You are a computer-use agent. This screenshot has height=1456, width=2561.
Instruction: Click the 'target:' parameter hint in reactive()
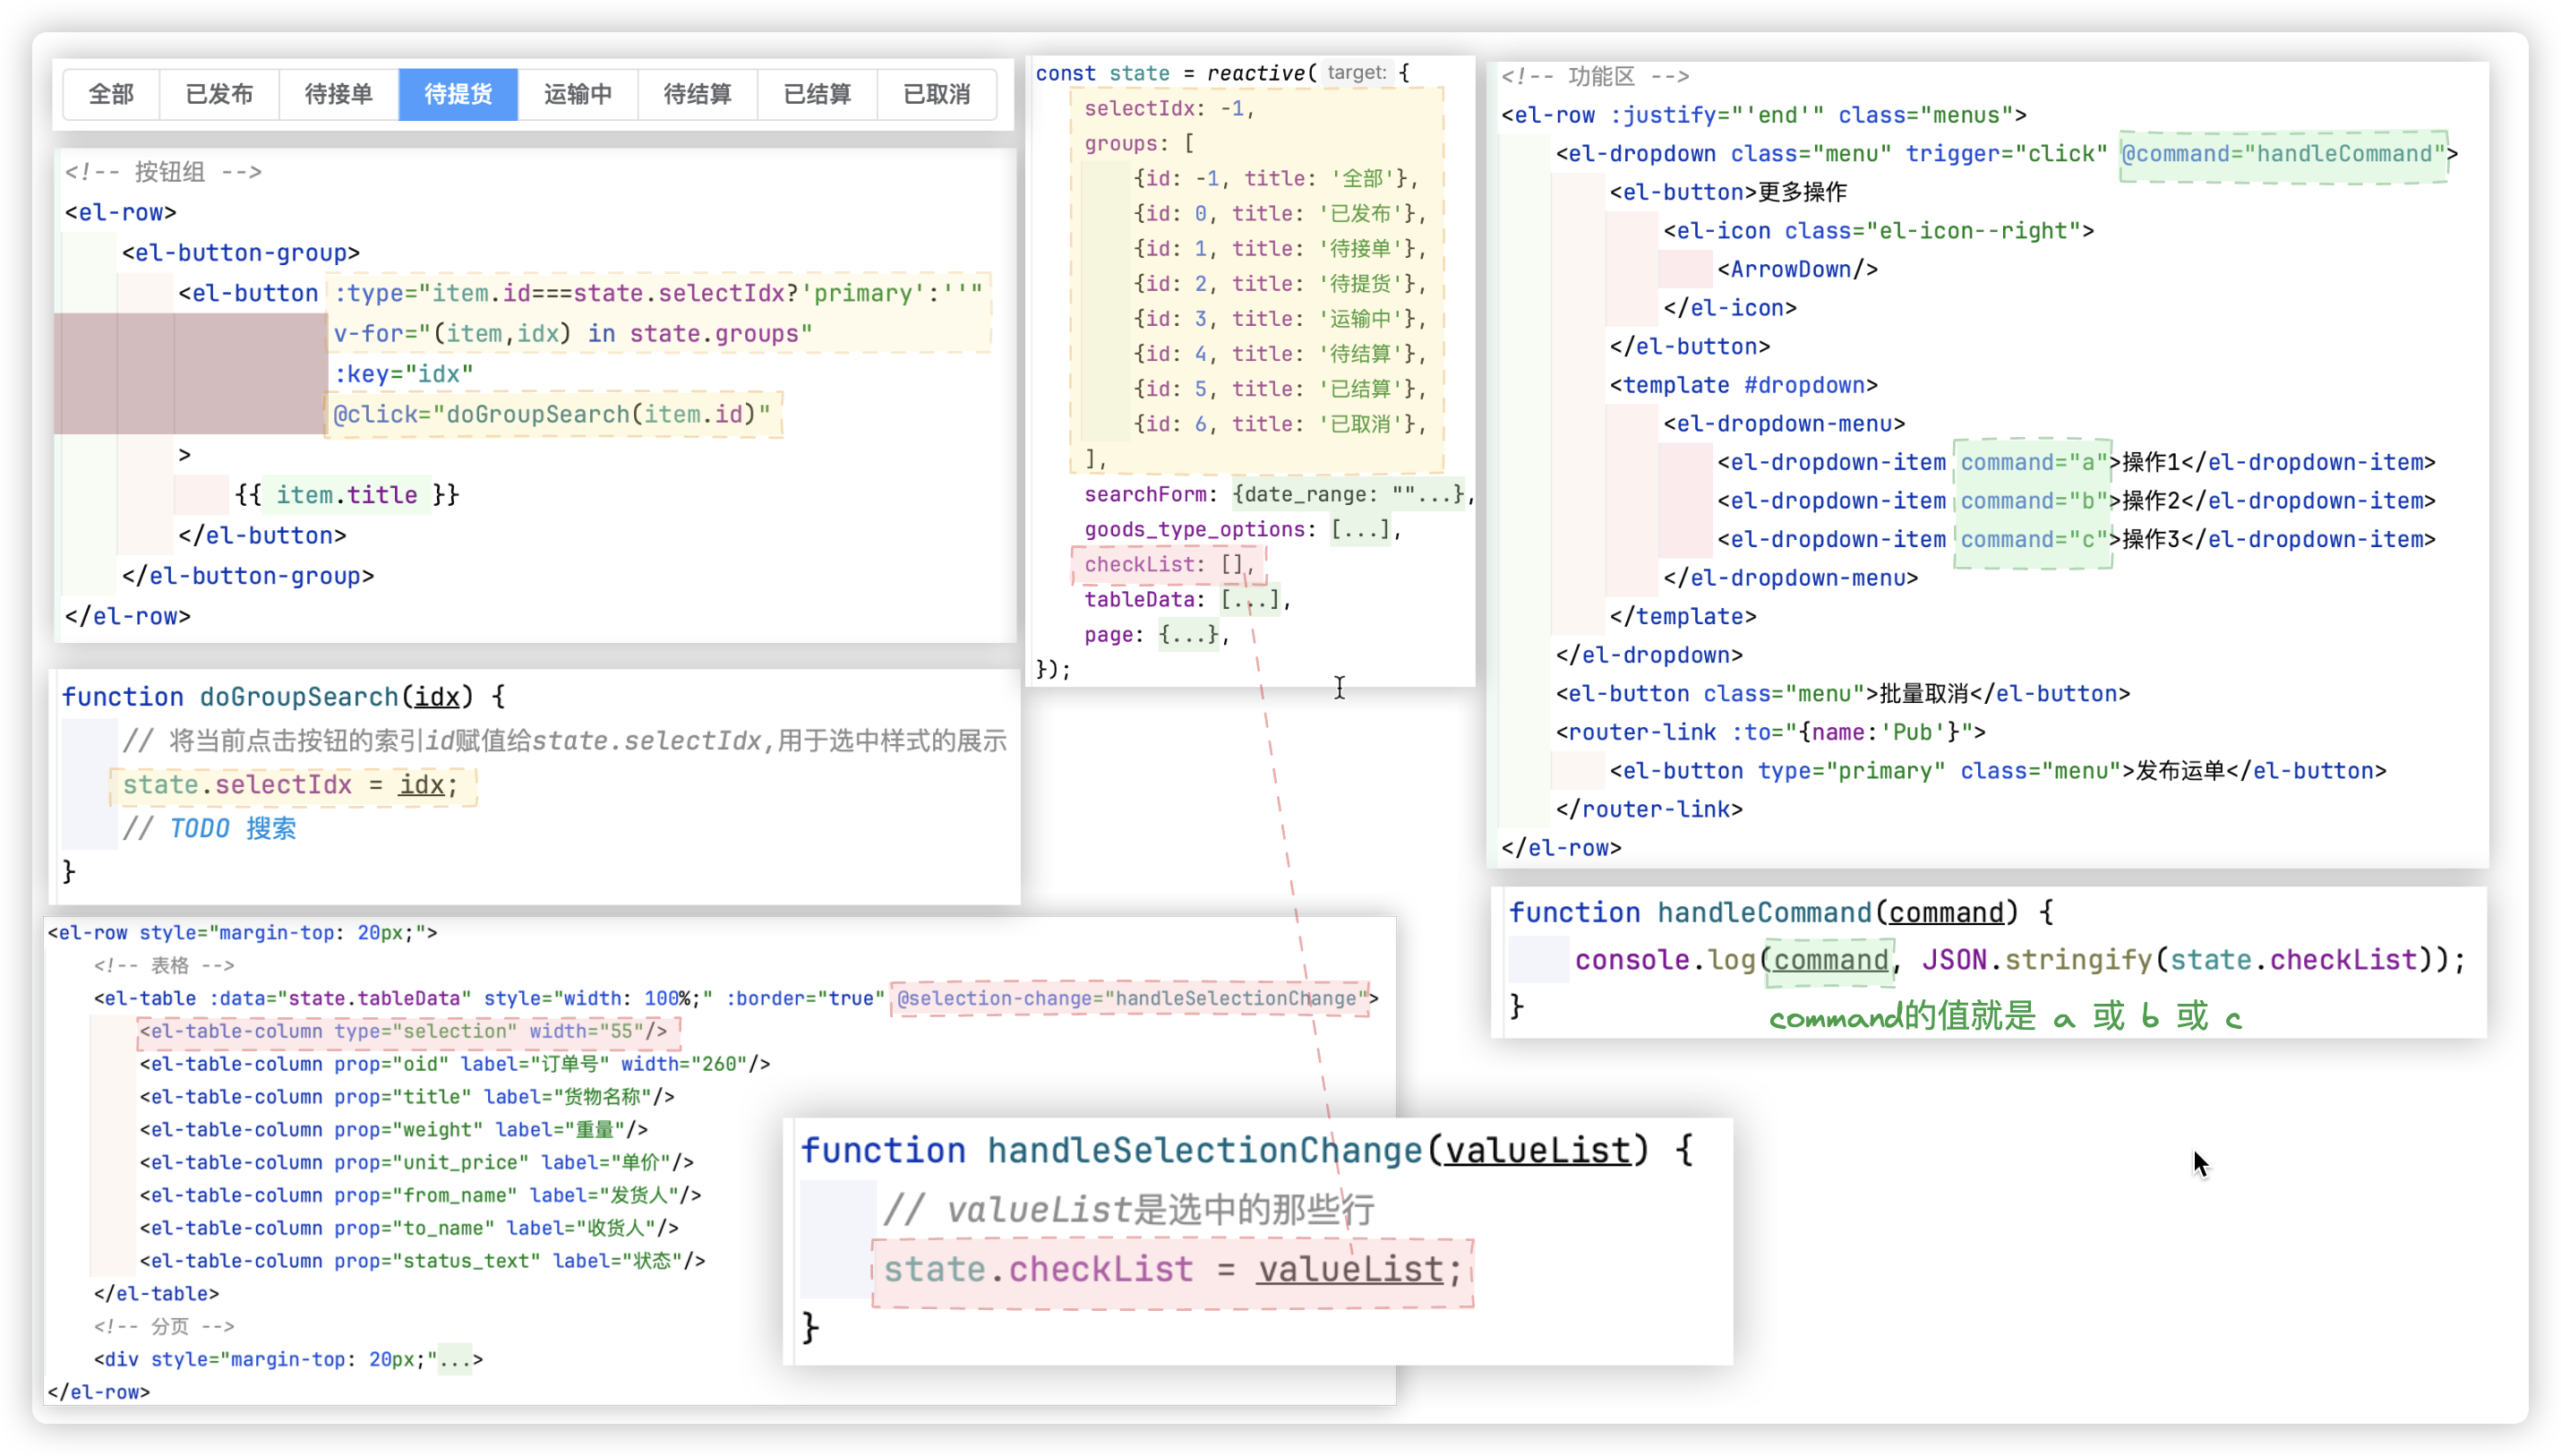(1356, 72)
